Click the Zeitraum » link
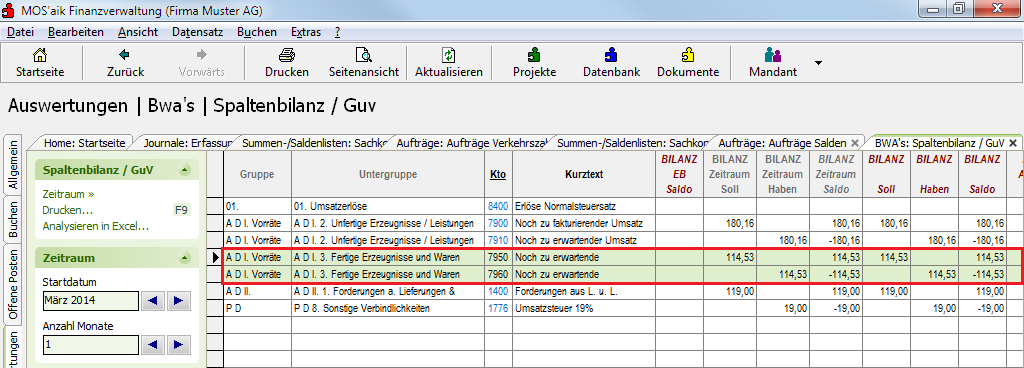This screenshot has height=368, width=1024. pyautogui.click(x=68, y=194)
